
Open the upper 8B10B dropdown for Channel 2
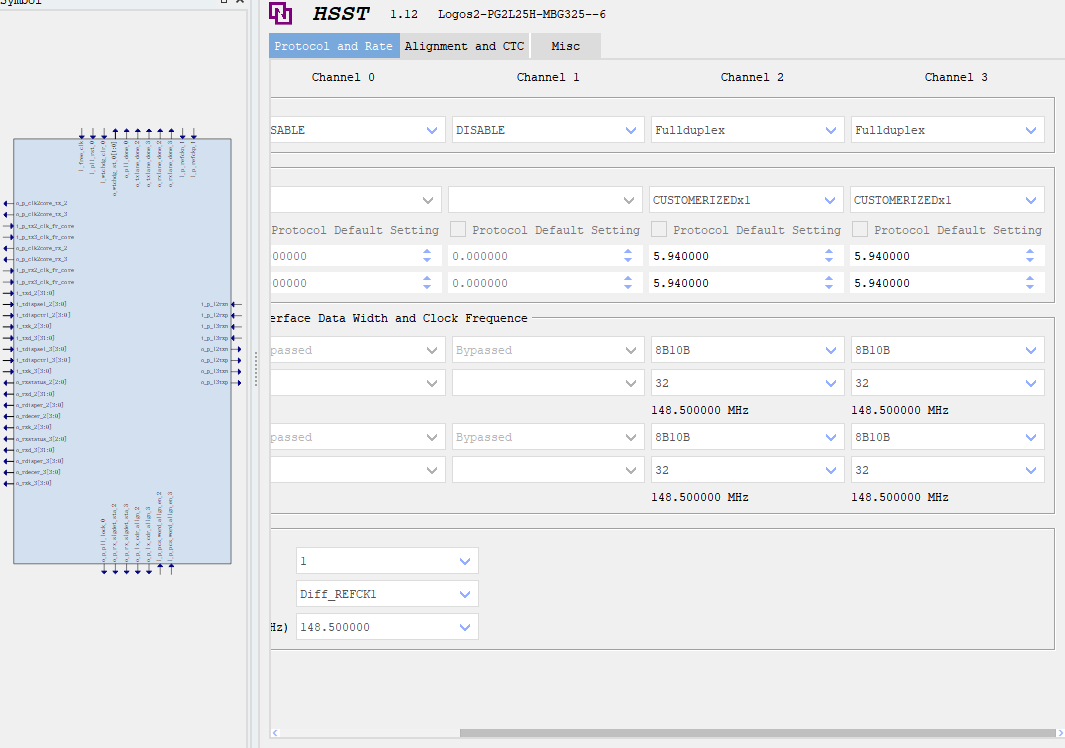[x=747, y=350]
